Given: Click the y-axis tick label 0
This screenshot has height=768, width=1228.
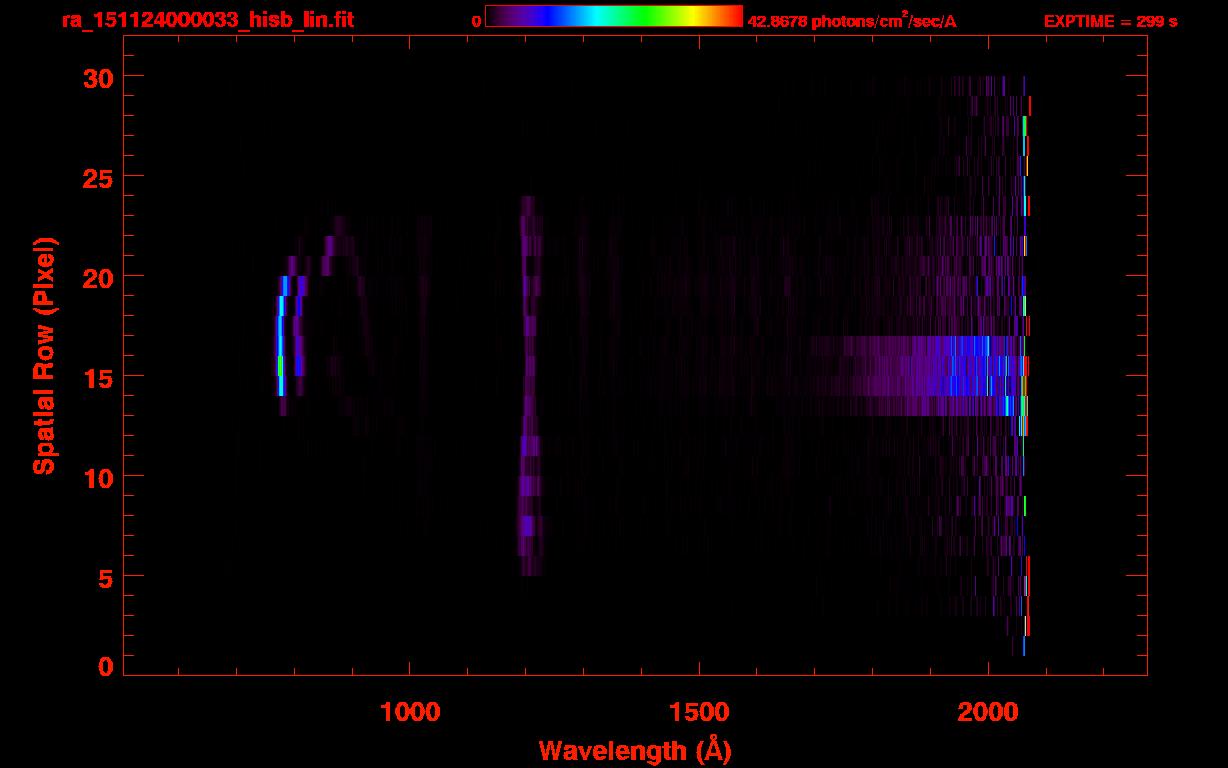Looking at the screenshot, I should pyautogui.click(x=105, y=667).
